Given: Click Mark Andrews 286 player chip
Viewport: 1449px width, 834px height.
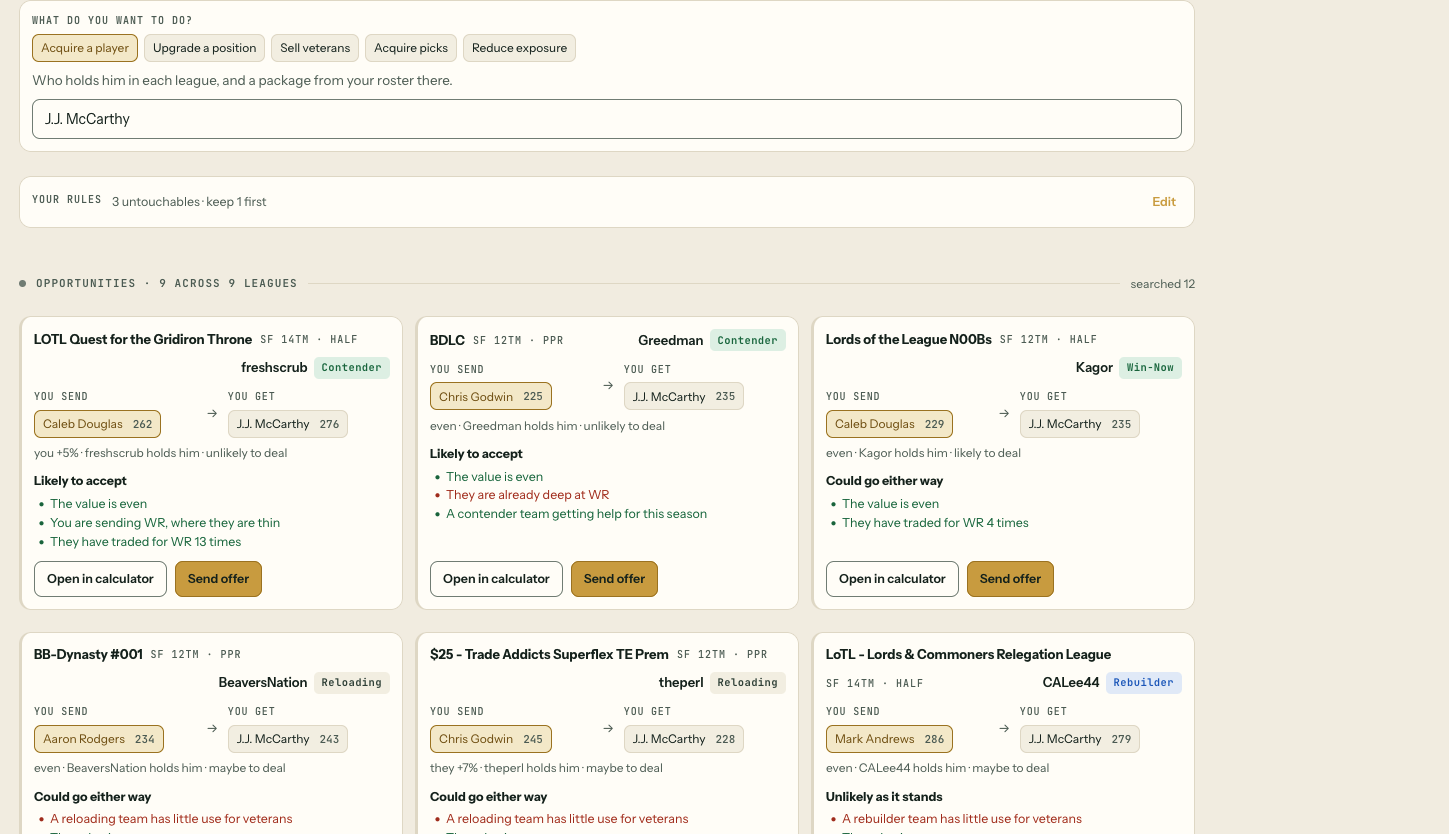Looking at the screenshot, I should 889,739.
